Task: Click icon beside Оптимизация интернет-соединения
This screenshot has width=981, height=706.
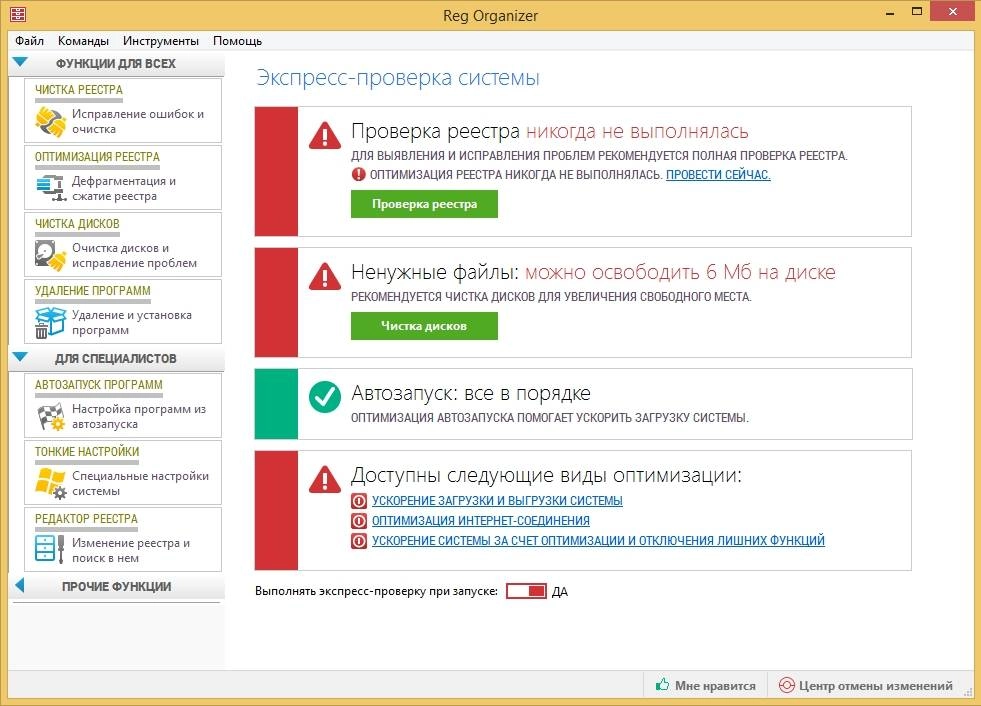Action: point(359,521)
